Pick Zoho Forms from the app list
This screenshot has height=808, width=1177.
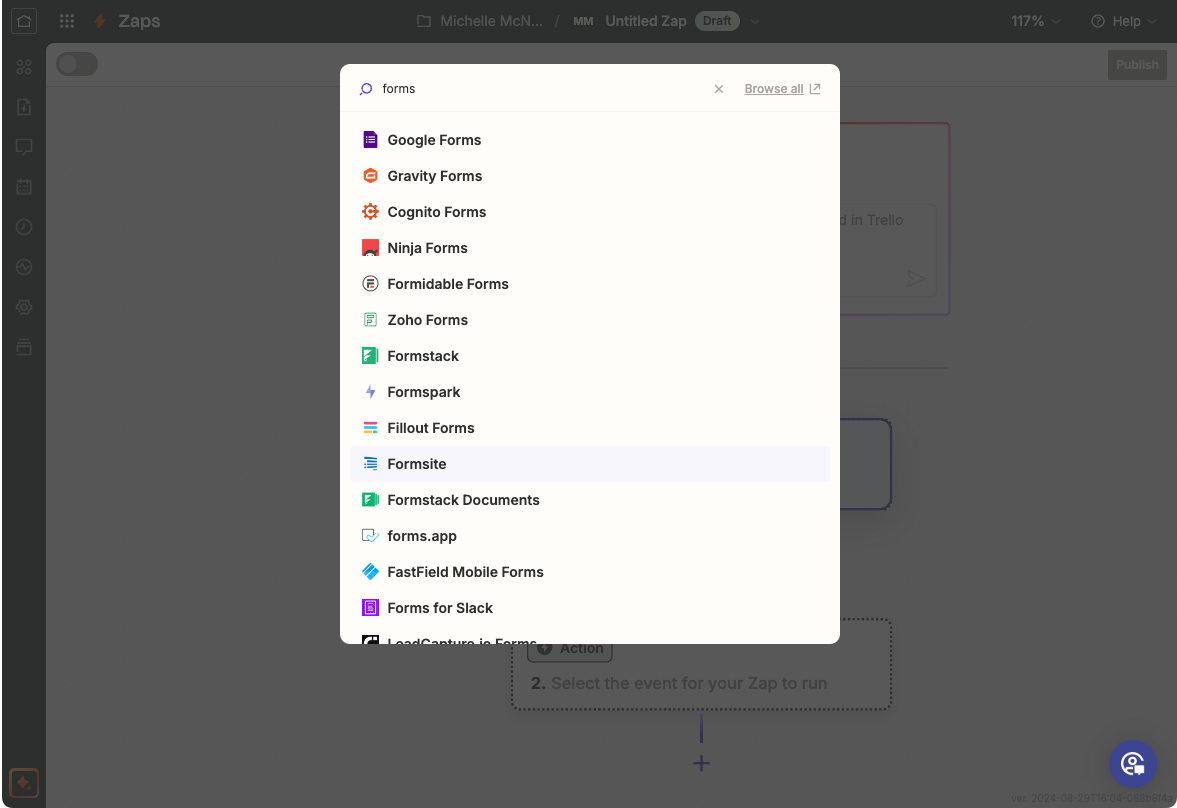pos(590,320)
